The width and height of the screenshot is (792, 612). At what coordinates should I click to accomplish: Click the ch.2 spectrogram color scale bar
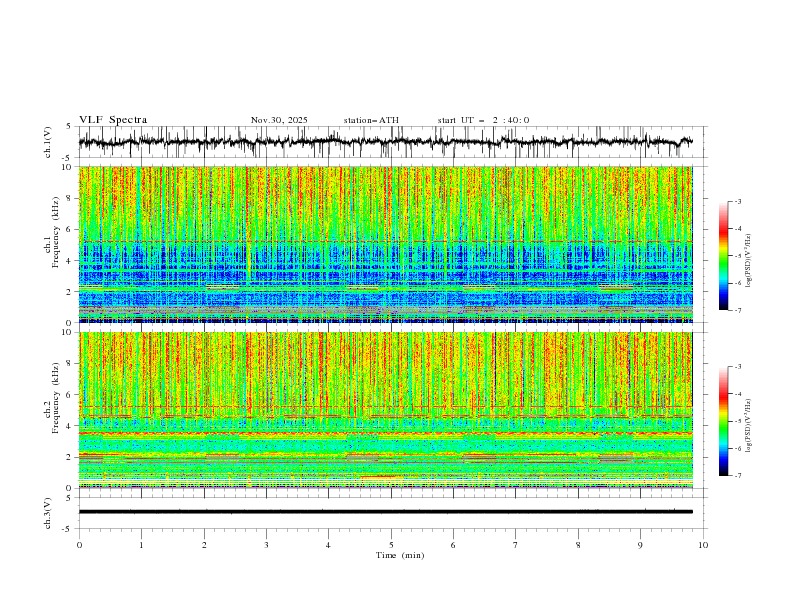click(723, 421)
